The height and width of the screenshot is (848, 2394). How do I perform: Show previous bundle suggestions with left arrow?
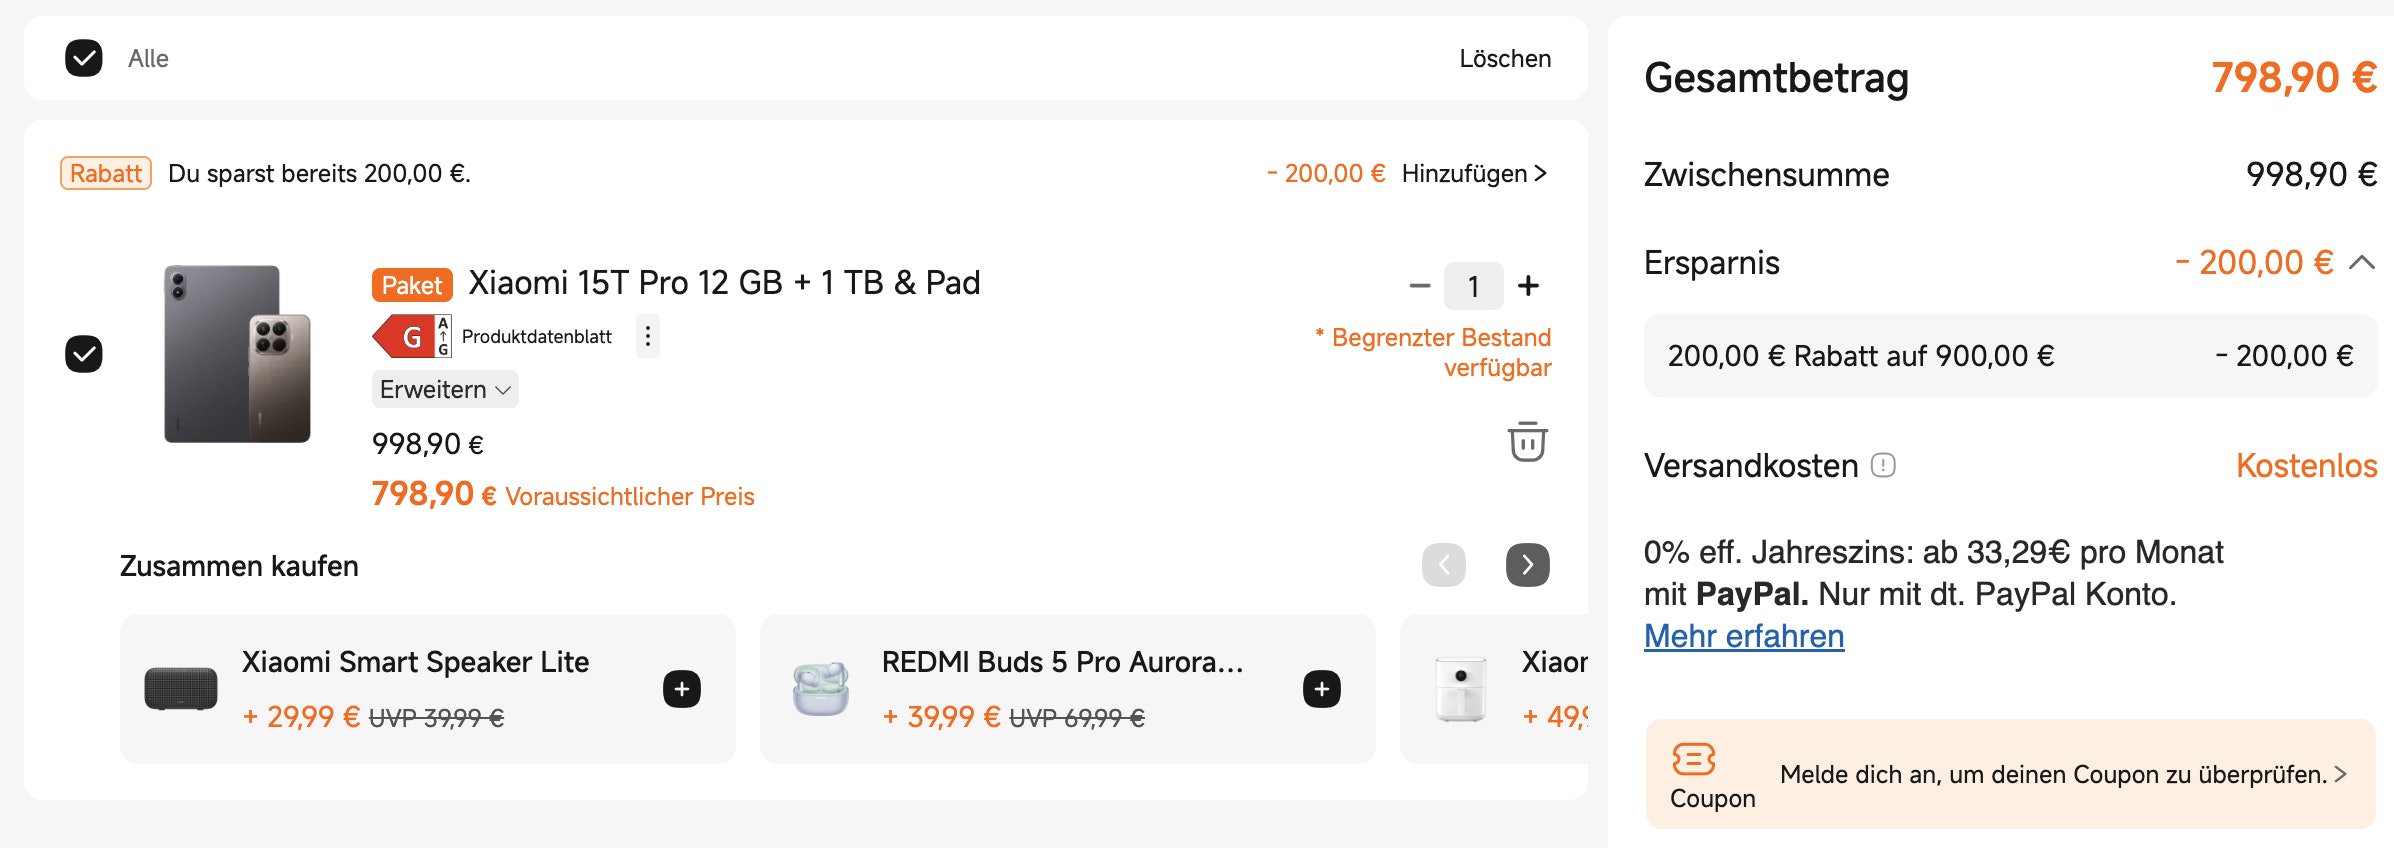(1443, 565)
